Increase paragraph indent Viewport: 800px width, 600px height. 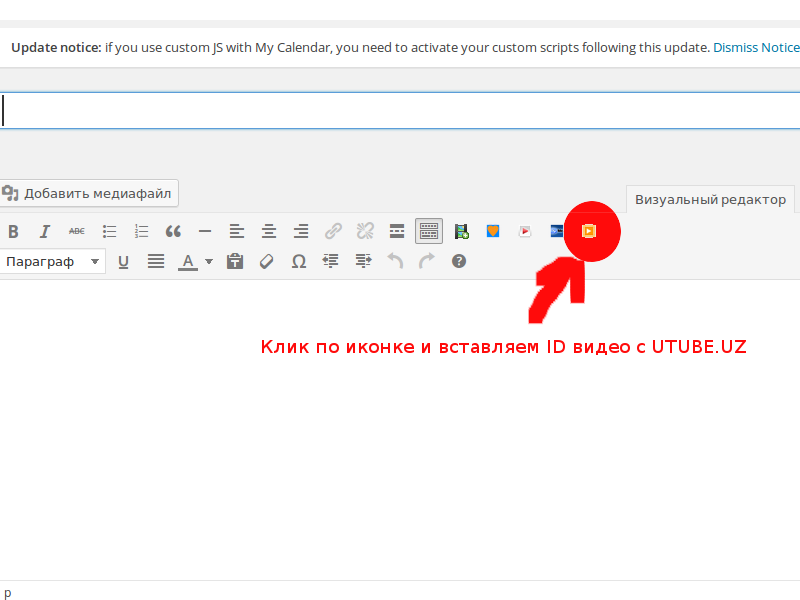point(363,262)
